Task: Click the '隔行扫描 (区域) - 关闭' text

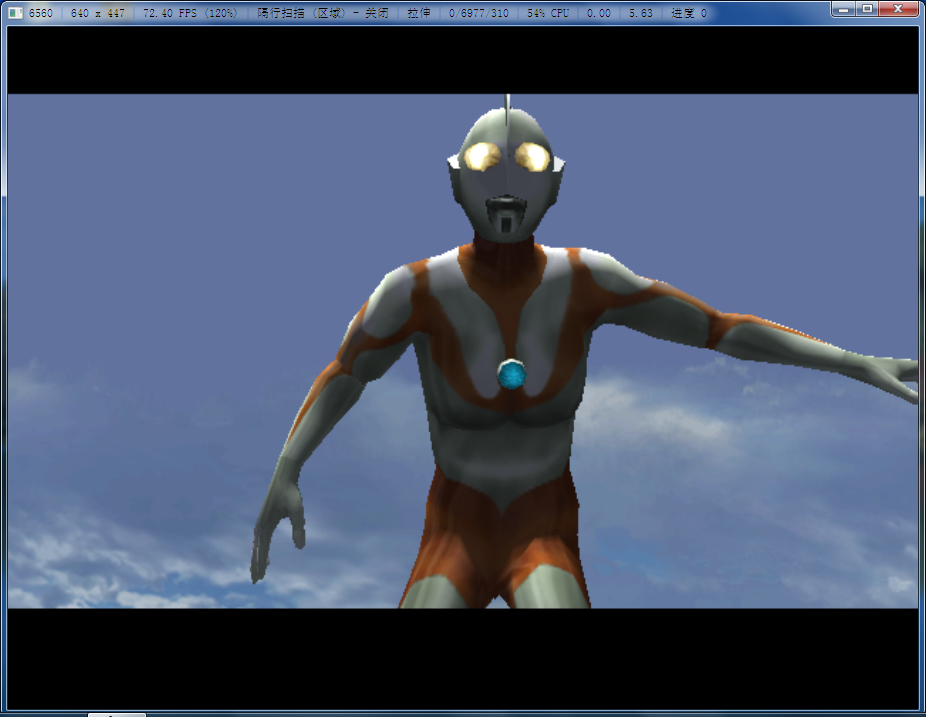Action: pyautogui.click(x=323, y=13)
